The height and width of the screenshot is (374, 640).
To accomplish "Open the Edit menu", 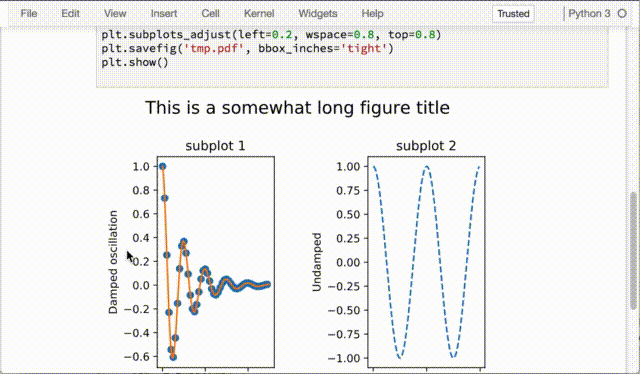I will [x=70, y=13].
